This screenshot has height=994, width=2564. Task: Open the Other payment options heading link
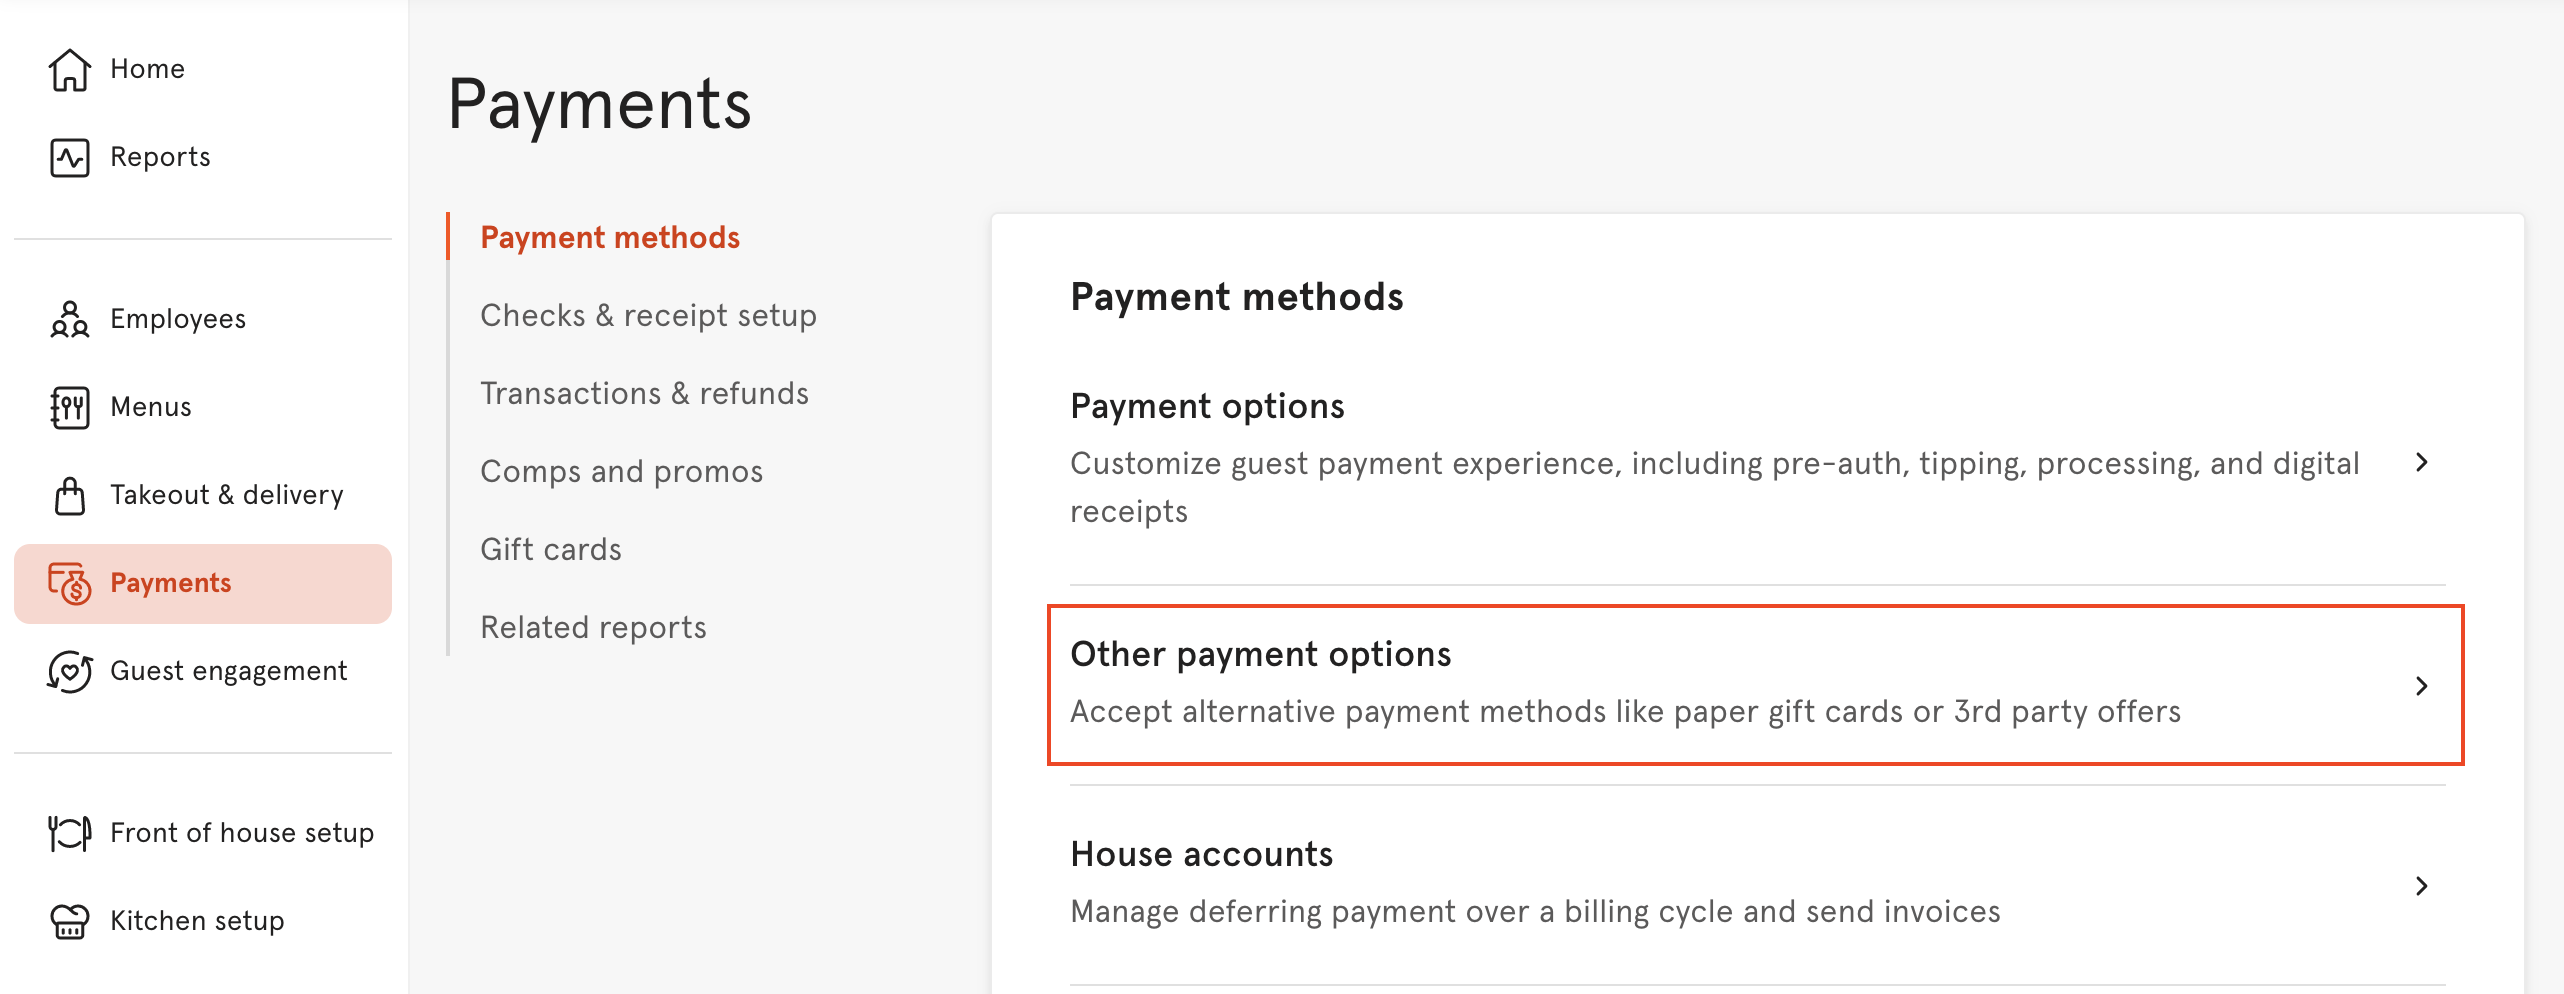click(x=1260, y=654)
